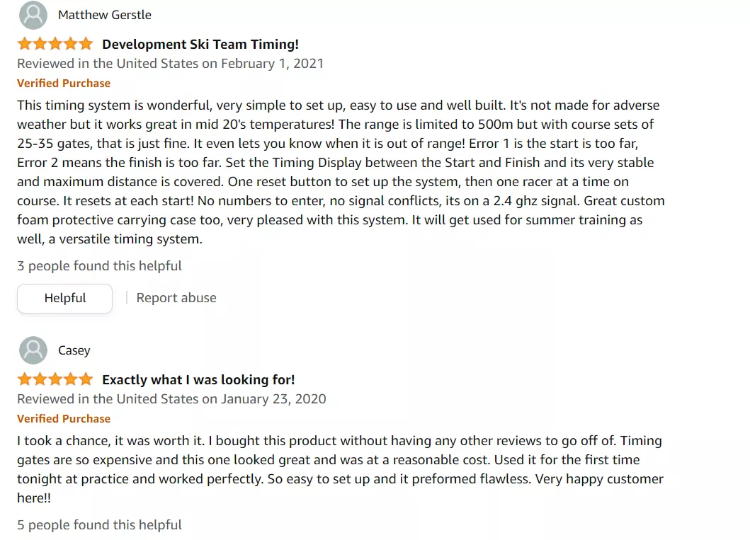The width and height of the screenshot is (750, 540).
Task: Click Matthew Gerstle's profile avatar icon
Action: (33, 15)
